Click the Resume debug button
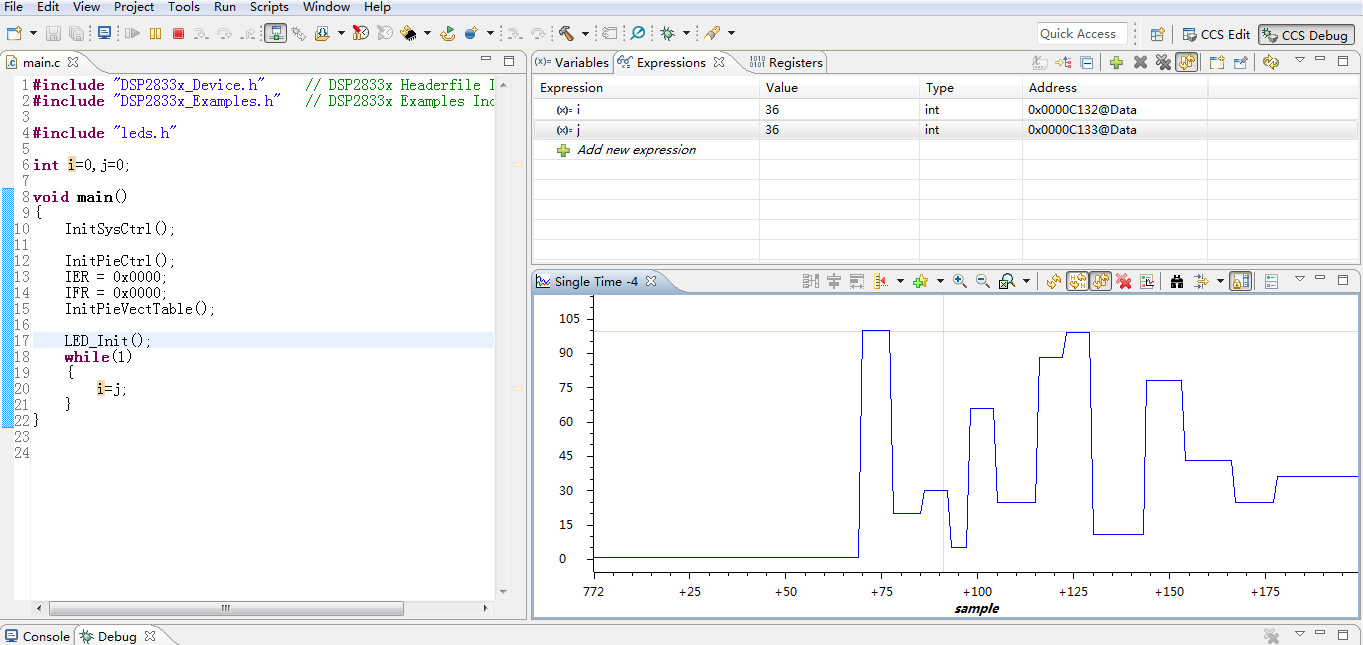Image resolution: width=1363 pixels, height=645 pixels. 132,33
